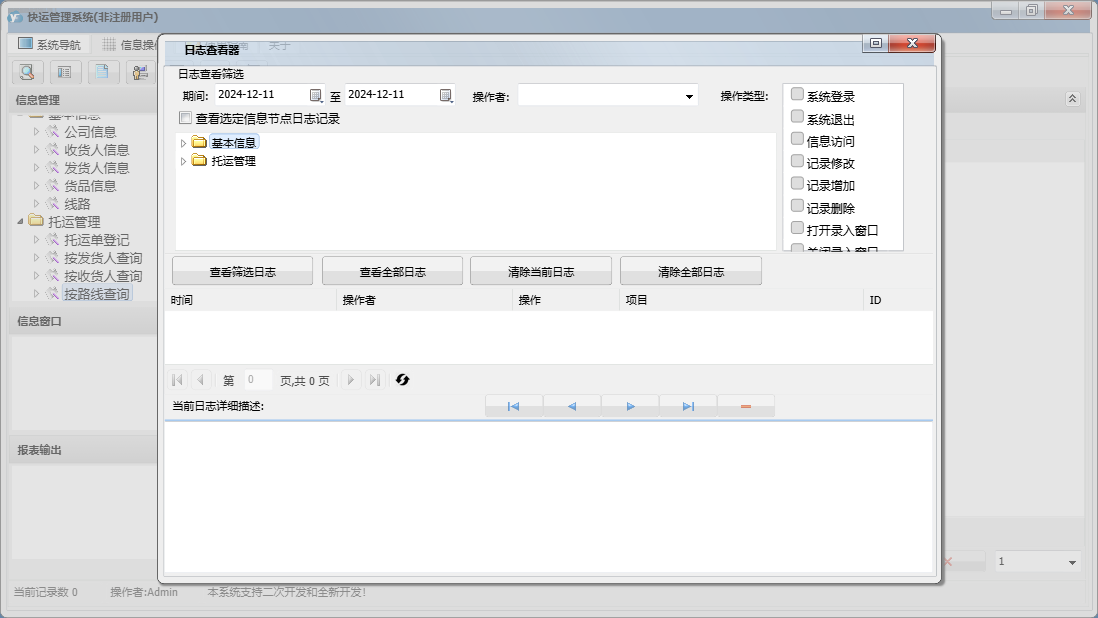Click the refresh page icon in pager
This screenshot has width=1098, height=618.
point(402,379)
